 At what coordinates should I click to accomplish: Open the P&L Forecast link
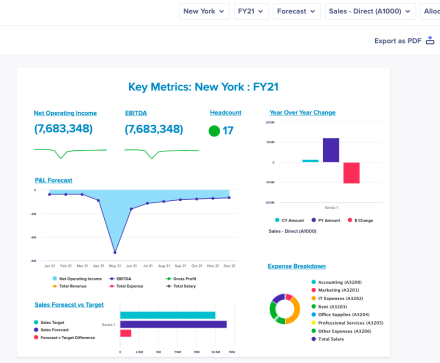(x=53, y=180)
